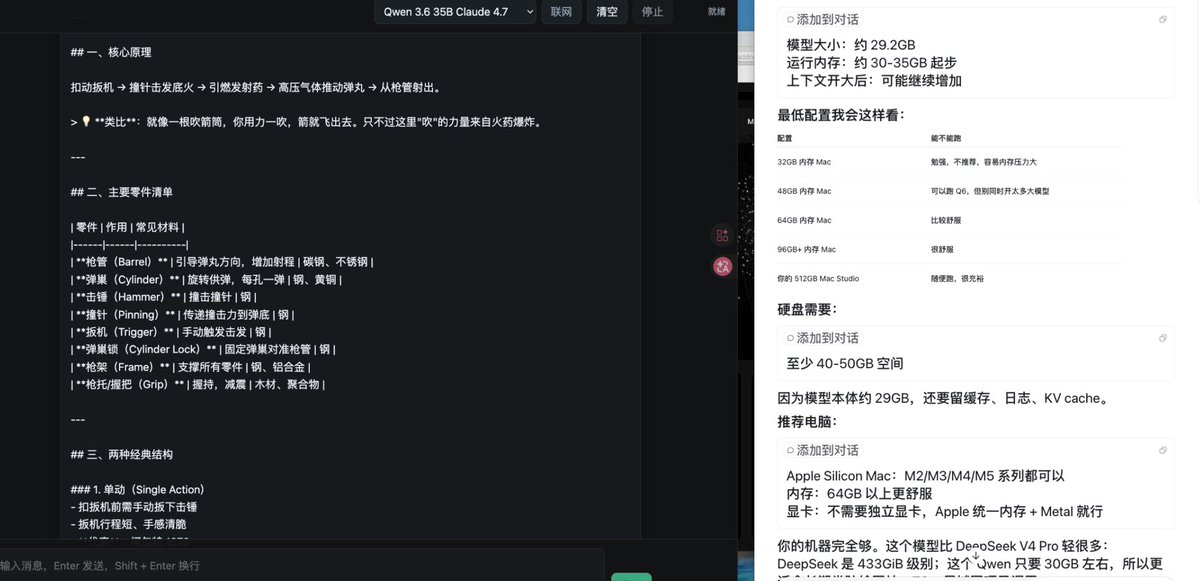Focus the 输入消息 message input field

point(300,566)
